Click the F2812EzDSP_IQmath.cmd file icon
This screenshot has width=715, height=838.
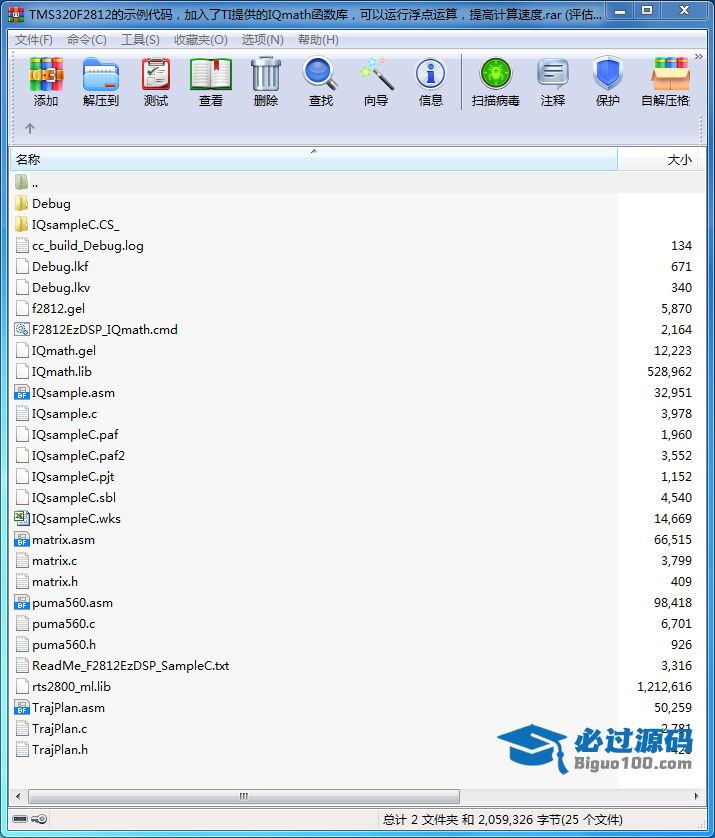(21, 330)
